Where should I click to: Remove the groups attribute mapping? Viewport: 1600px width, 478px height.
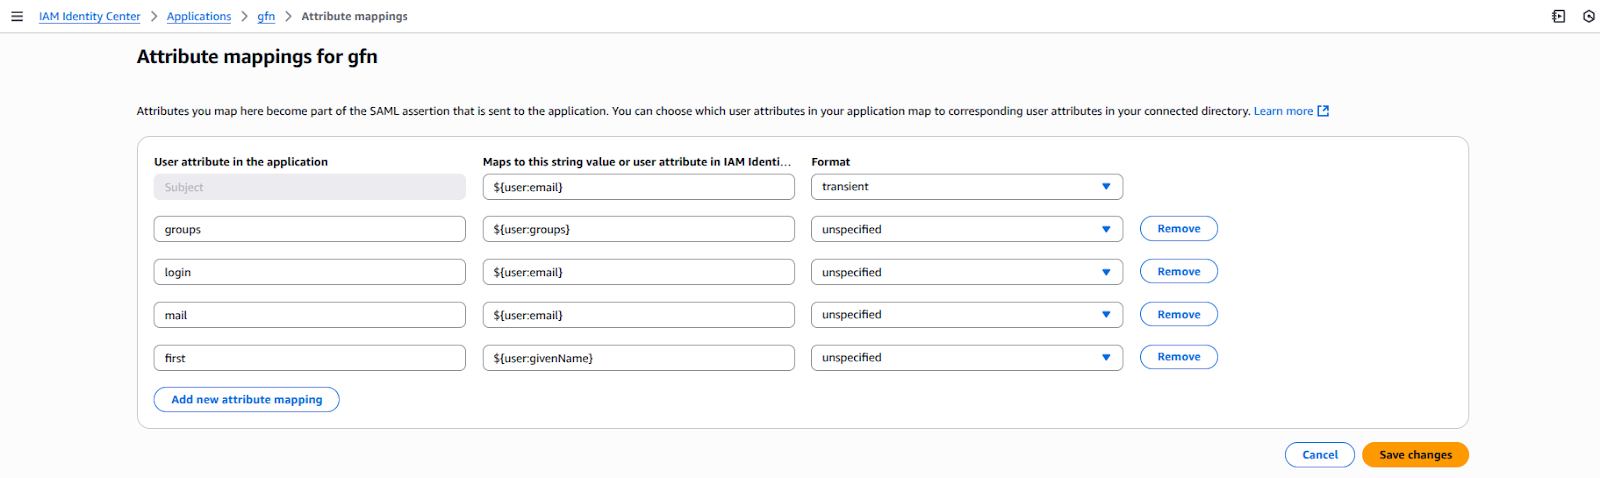1178,229
